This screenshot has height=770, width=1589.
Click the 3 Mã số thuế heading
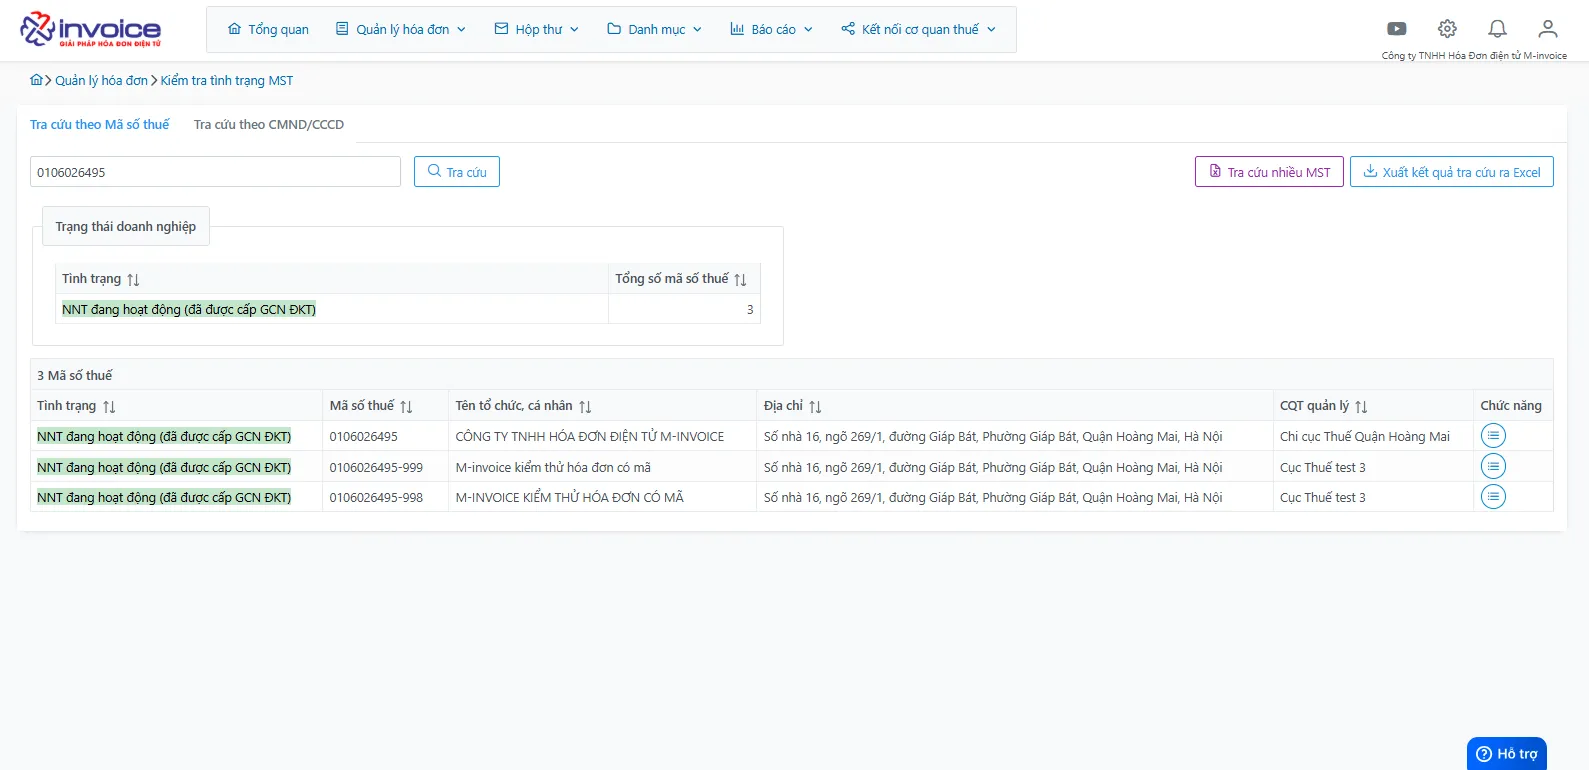click(75, 375)
